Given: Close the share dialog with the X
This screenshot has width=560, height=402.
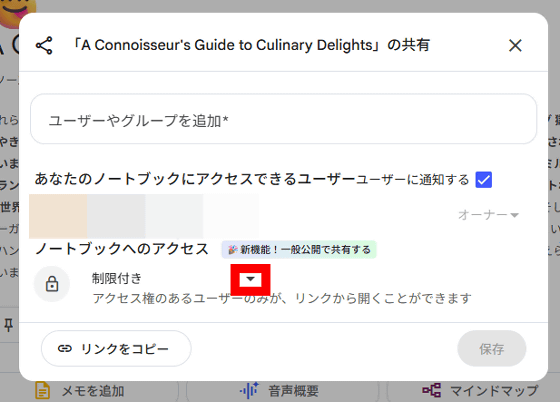Looking at the screenshot, I should [x=515, y=46].
